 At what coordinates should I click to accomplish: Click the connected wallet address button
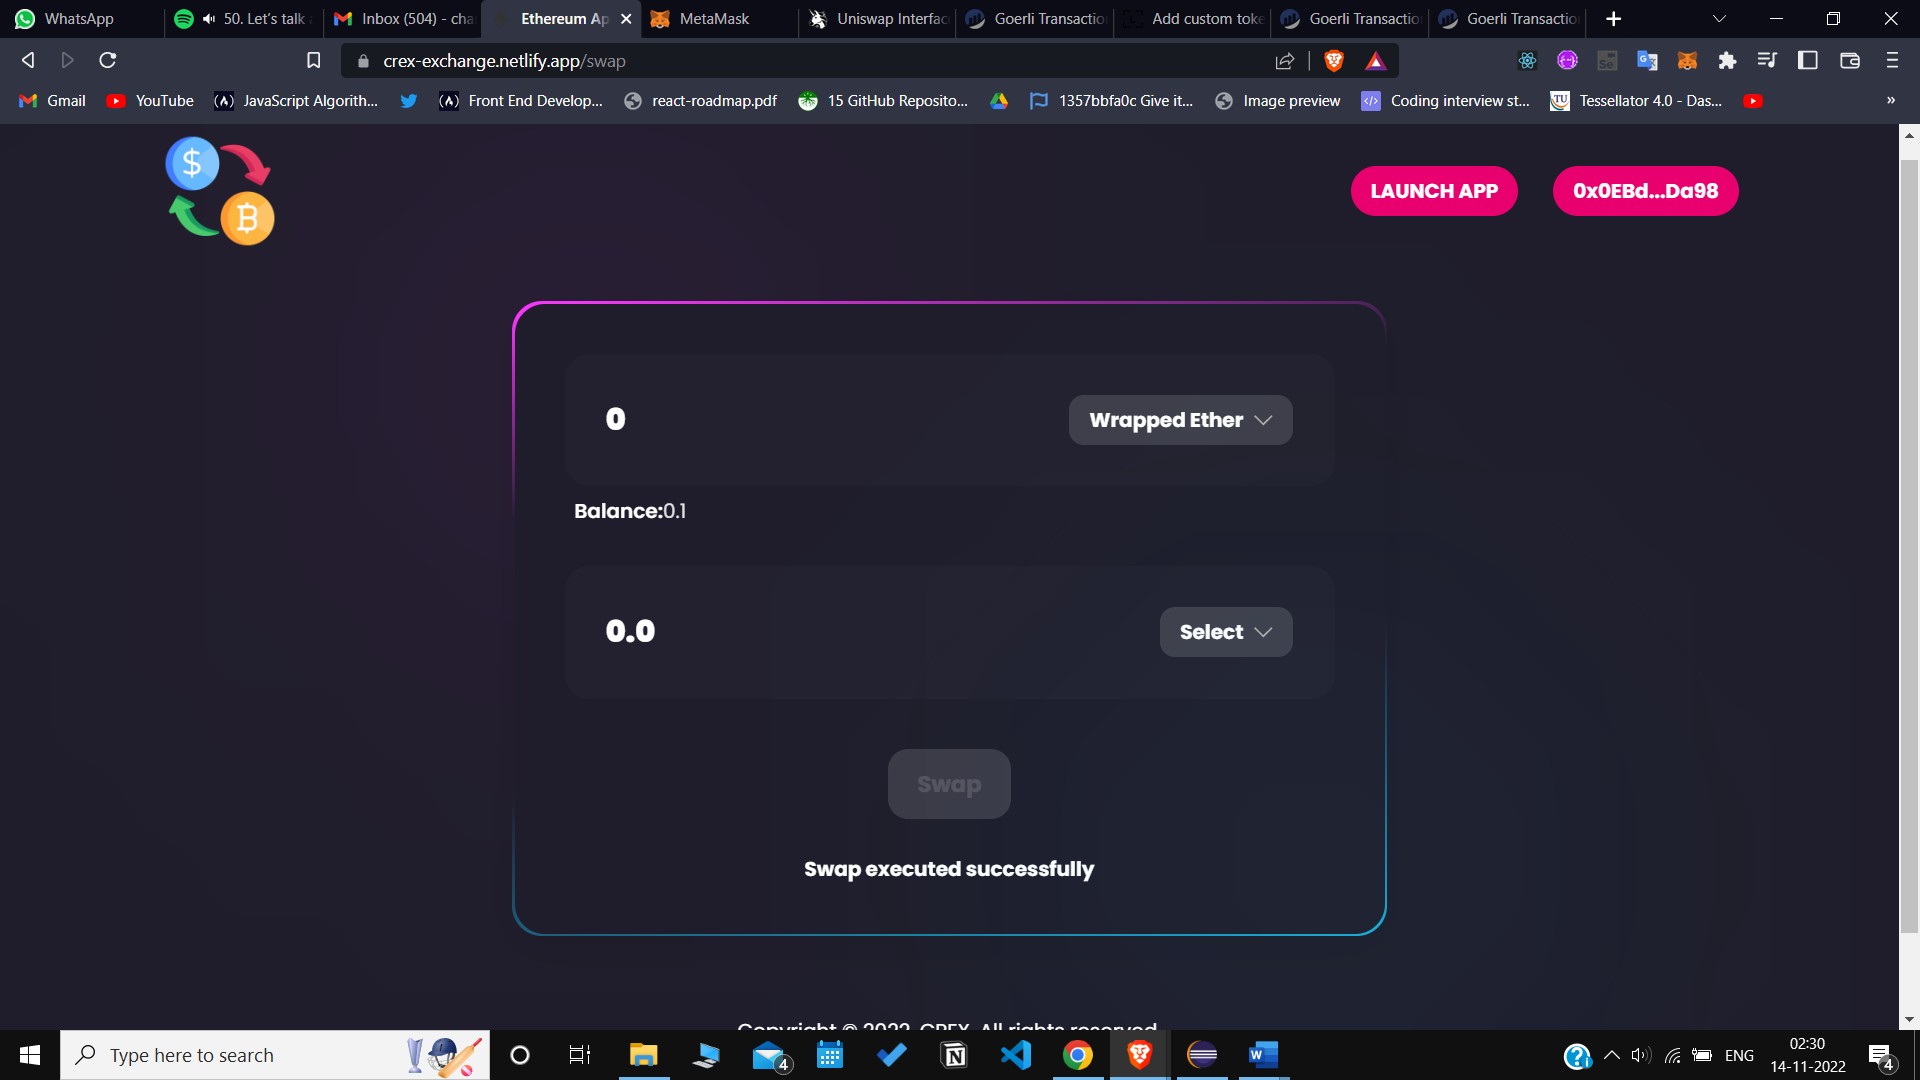click(x=1646, y=191)
